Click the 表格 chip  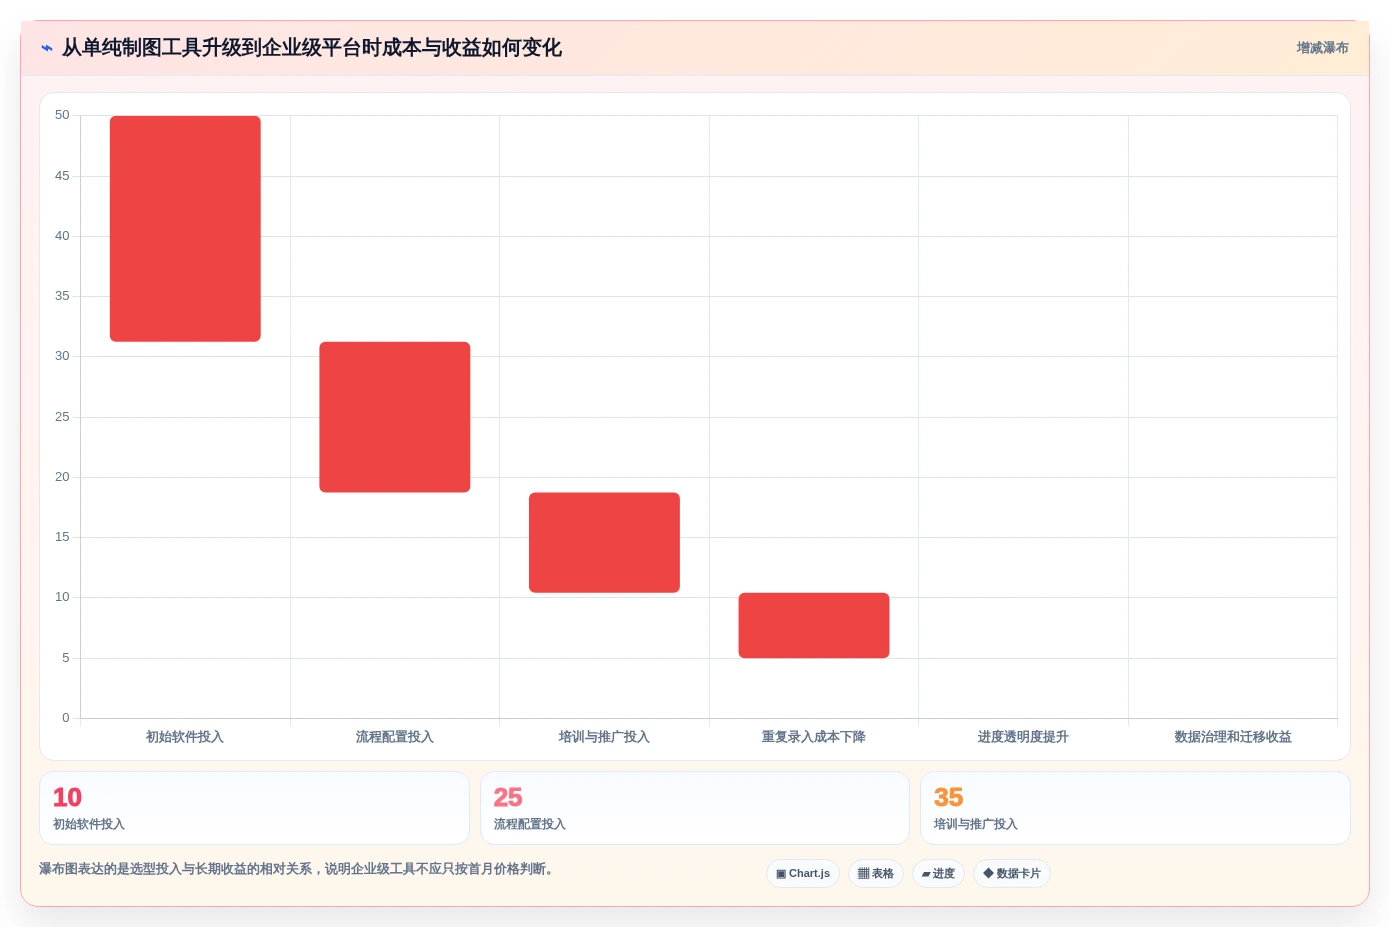click(876, 873)
